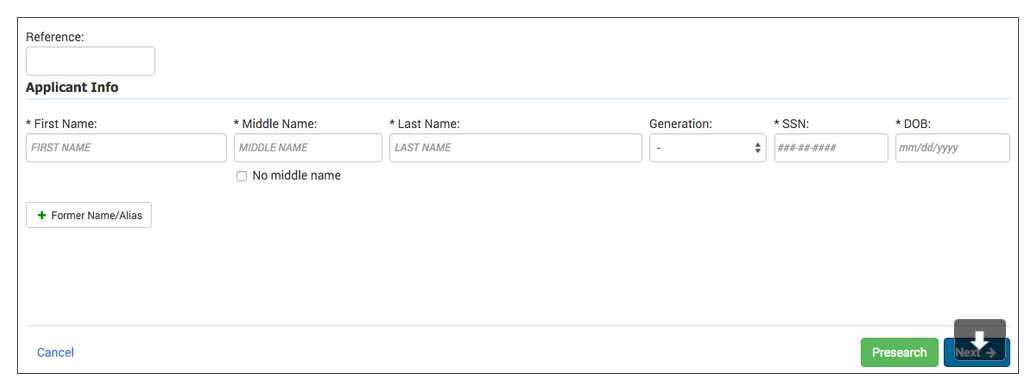Select the Middle Name field

coord(308,148)
